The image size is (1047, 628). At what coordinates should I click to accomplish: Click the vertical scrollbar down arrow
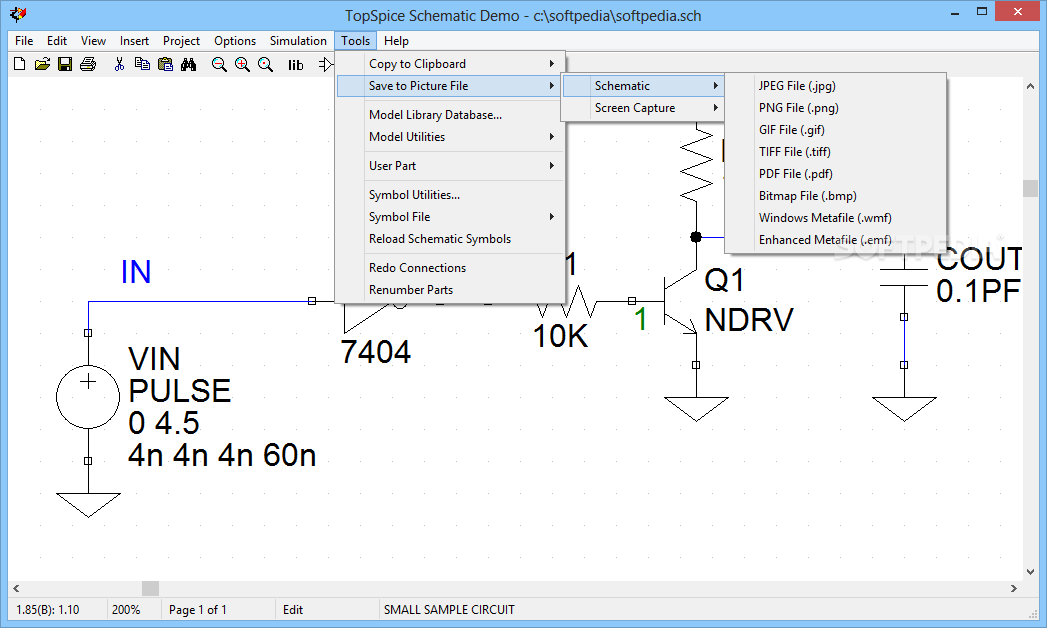[x=1030, y=572]
